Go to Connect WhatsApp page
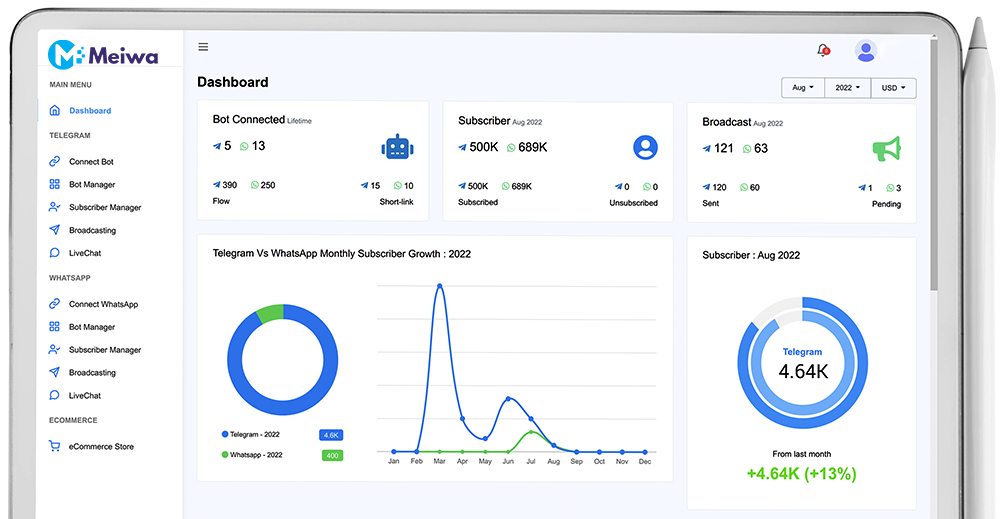 pyautogui.click(x=103, y=304)
